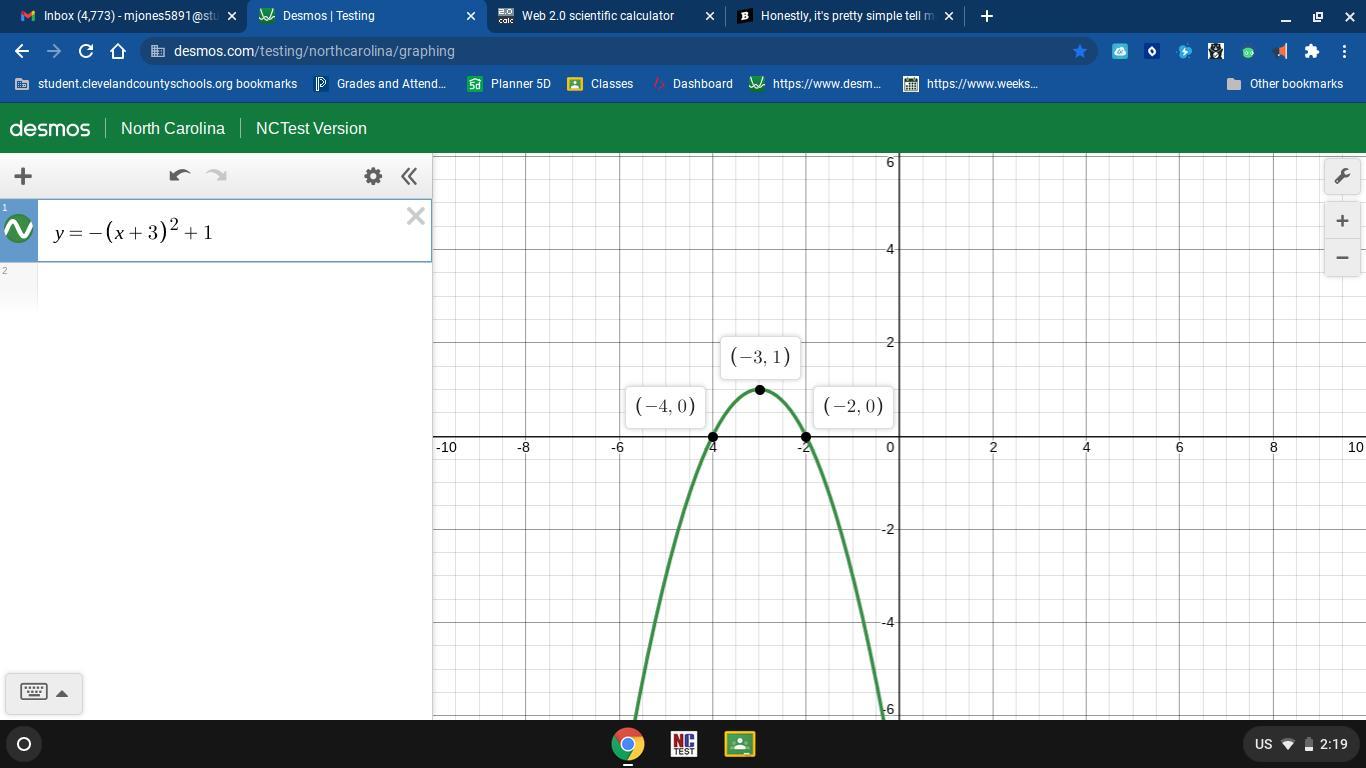1366x768 pixels.
Task: Show the on-screen keypad
Action: (33, 692)
